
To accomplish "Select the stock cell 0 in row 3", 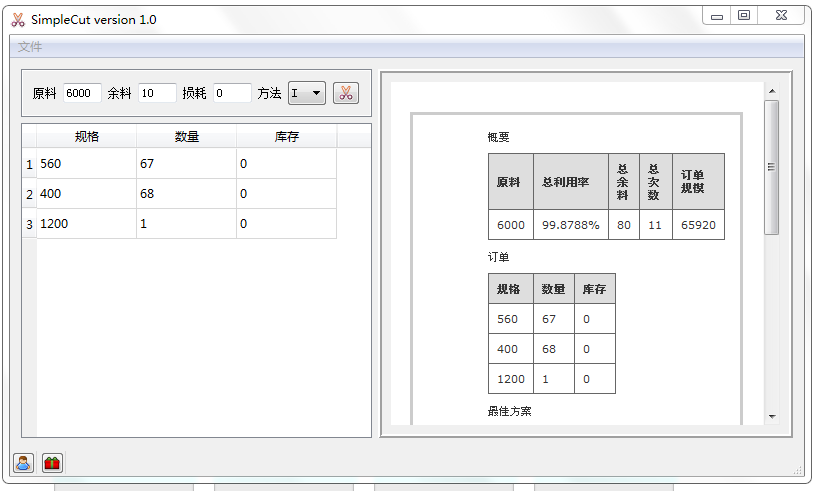I will (287, 224).
